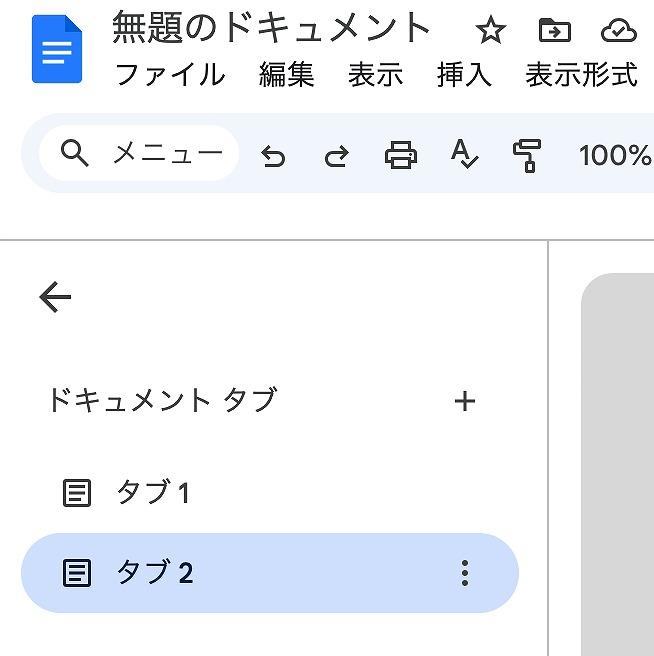Run the spelling and grammar check icon
The height and width of the screenshot is (656, 654).
click(x=464, y=154)
